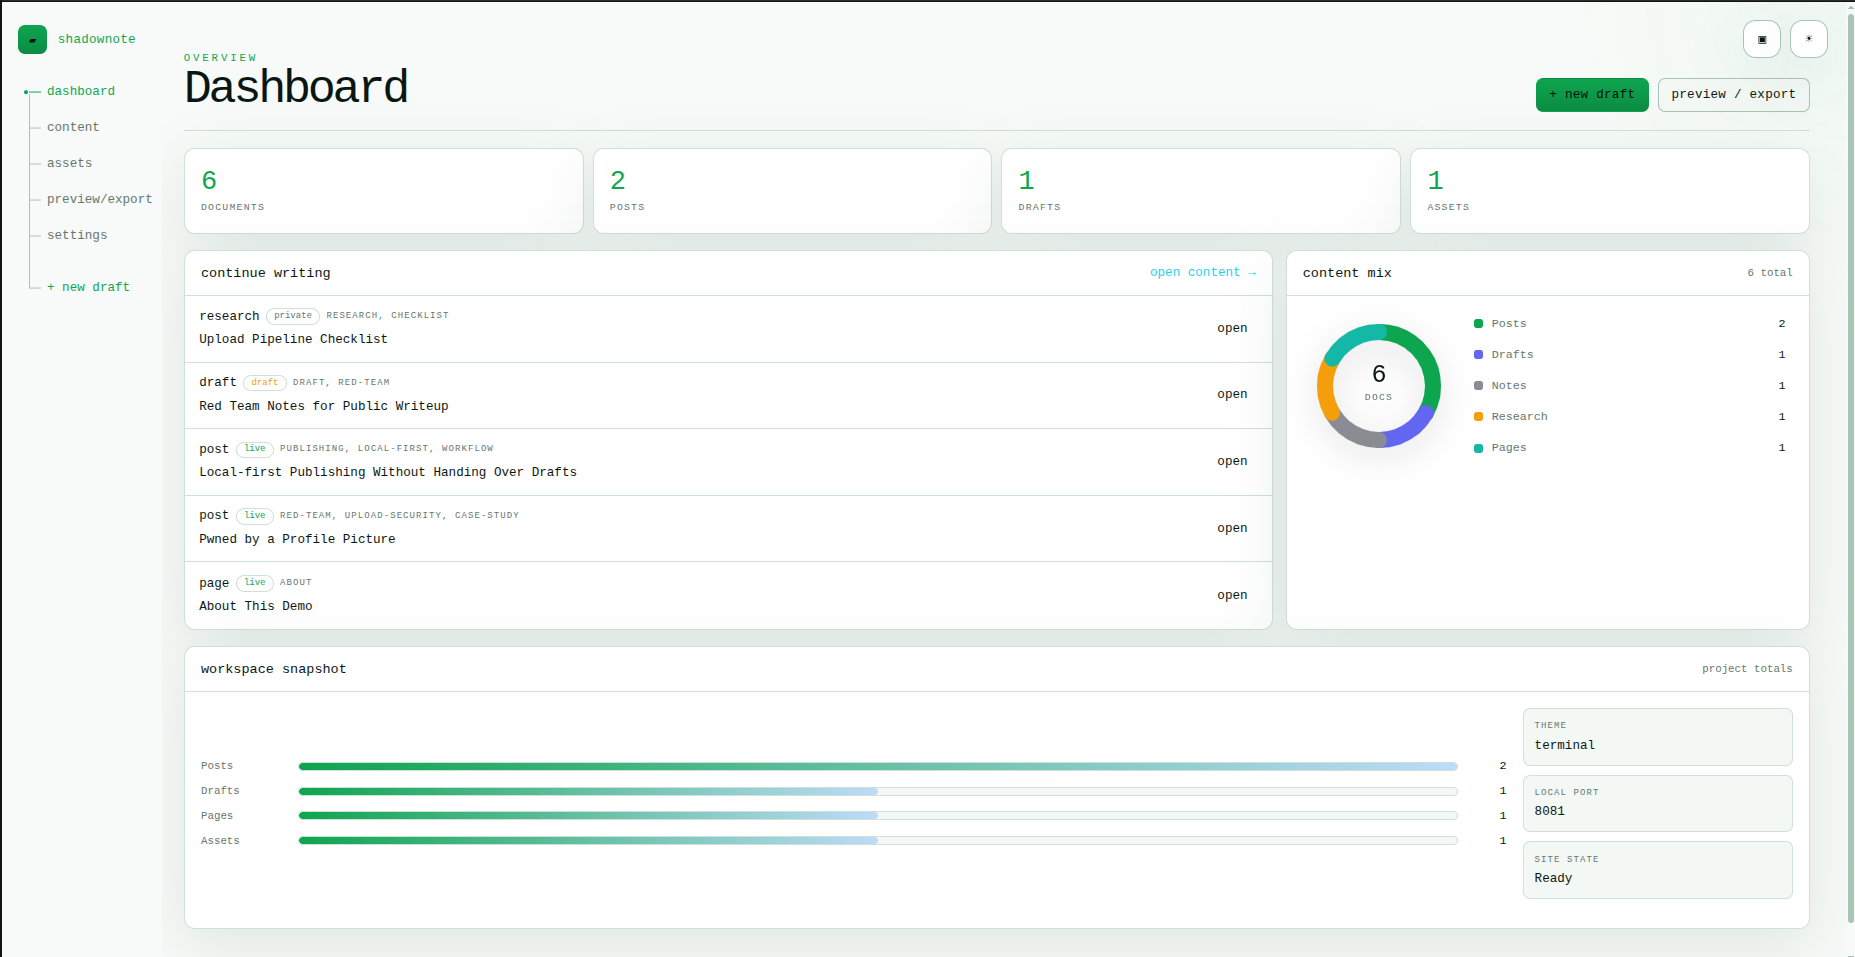This screenshot has width=1855, height=957.
Task: Click the 'Notes' legend label
Action: pyautogui.click(x=1508, y=386)
